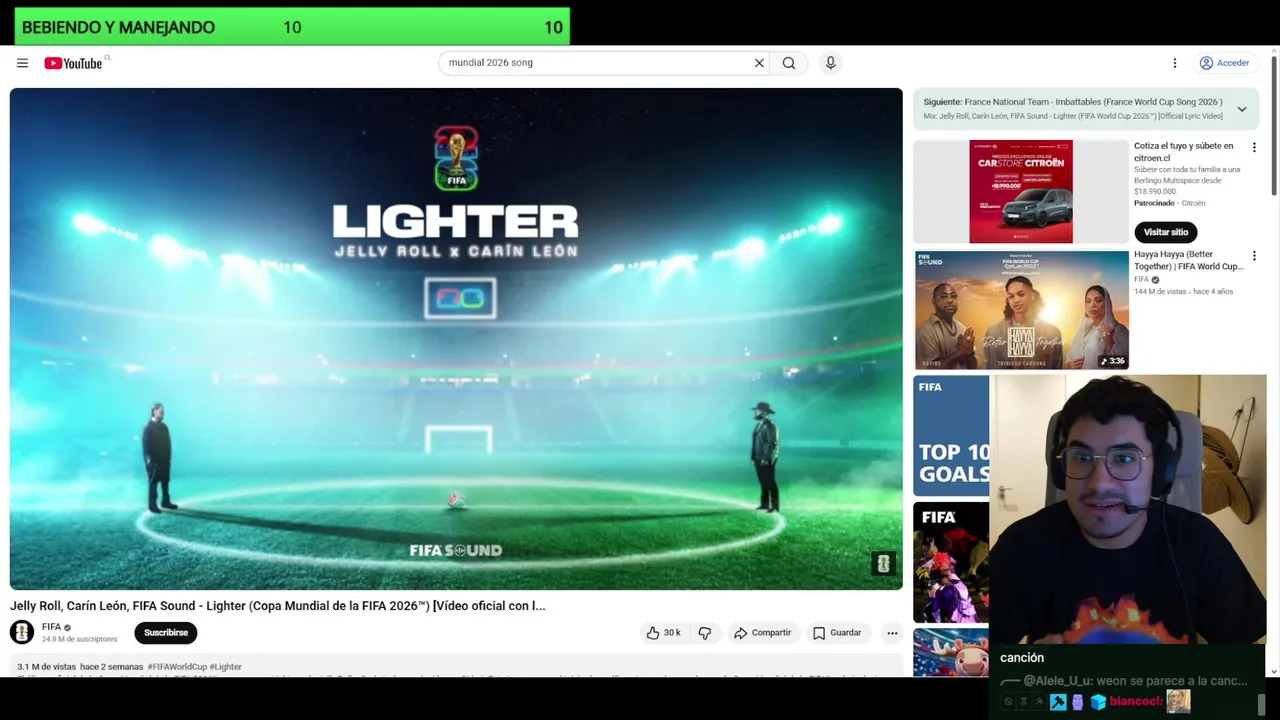The width and height of the screenshot is (1280, 720).
Task: Click the magnifier search button
Action: 789,63
